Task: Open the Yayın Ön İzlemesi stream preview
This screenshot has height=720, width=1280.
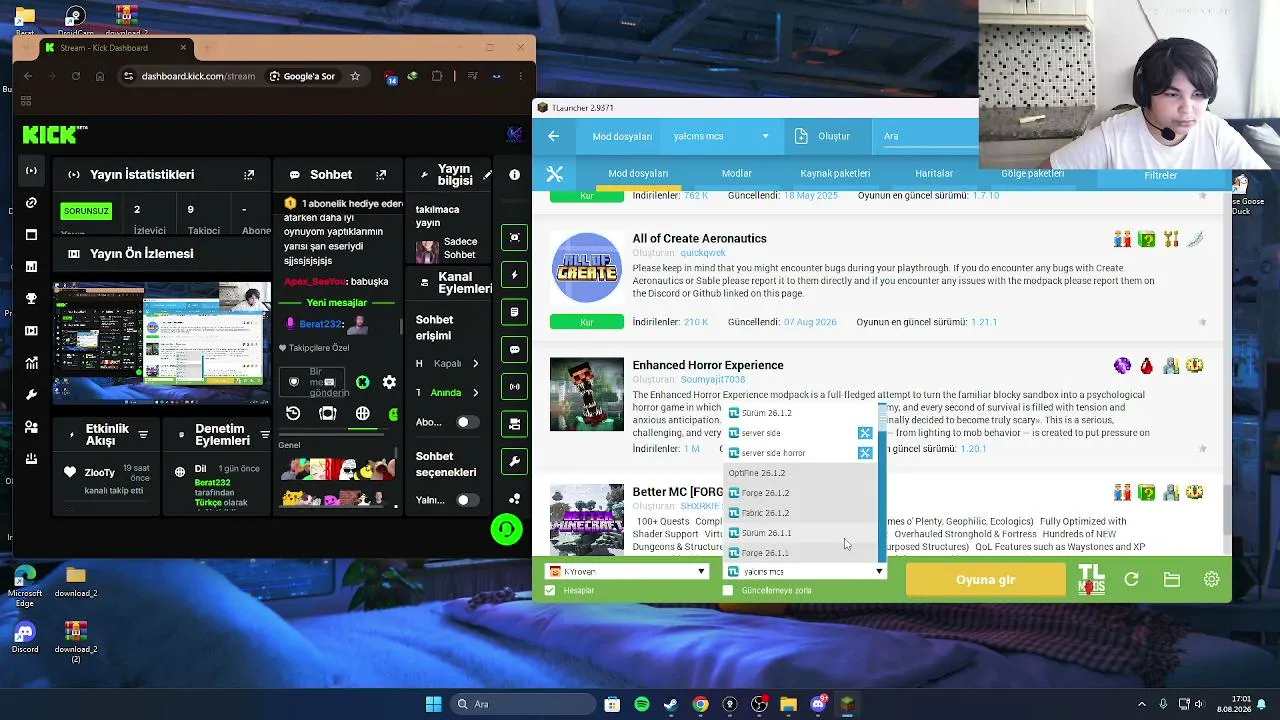Action: coord(162,342)
